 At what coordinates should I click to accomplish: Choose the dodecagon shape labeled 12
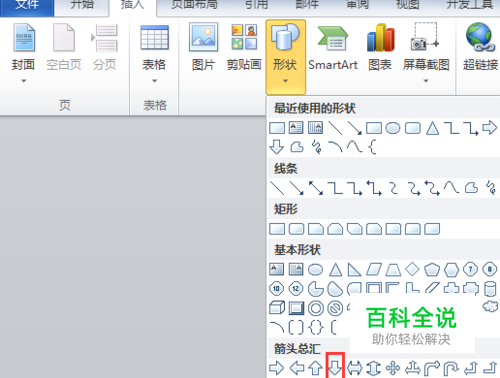296,289
